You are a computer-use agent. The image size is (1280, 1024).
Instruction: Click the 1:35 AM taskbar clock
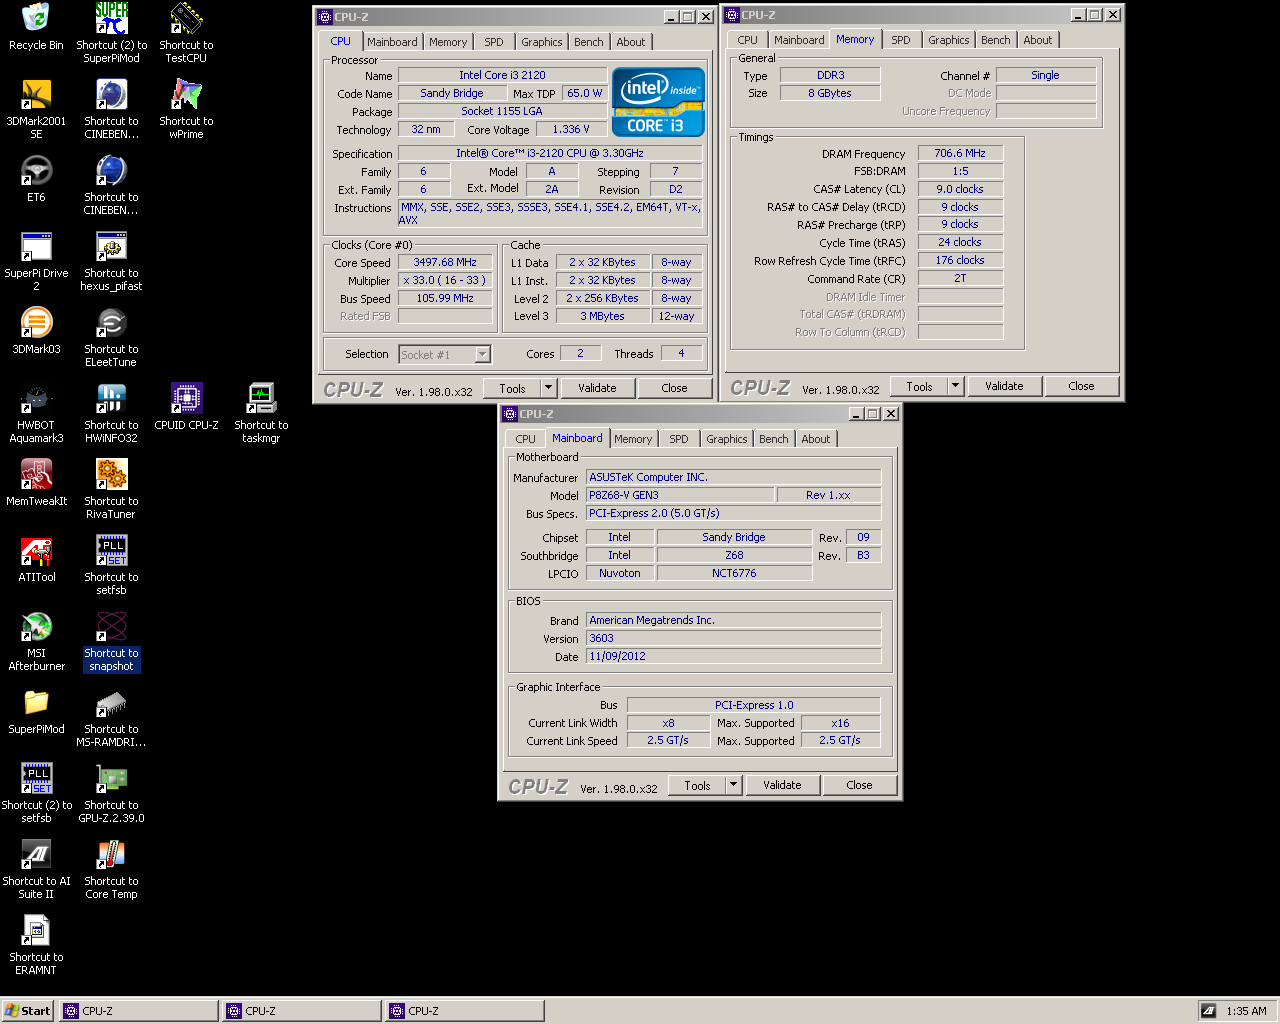pos(1246,1011)
